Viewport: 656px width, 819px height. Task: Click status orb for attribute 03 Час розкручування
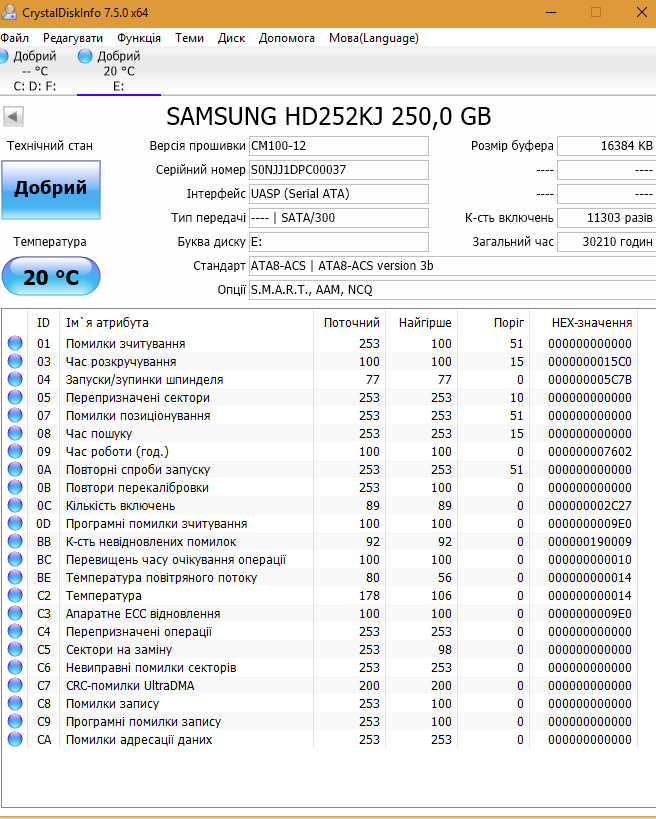[x=15, y=361]
